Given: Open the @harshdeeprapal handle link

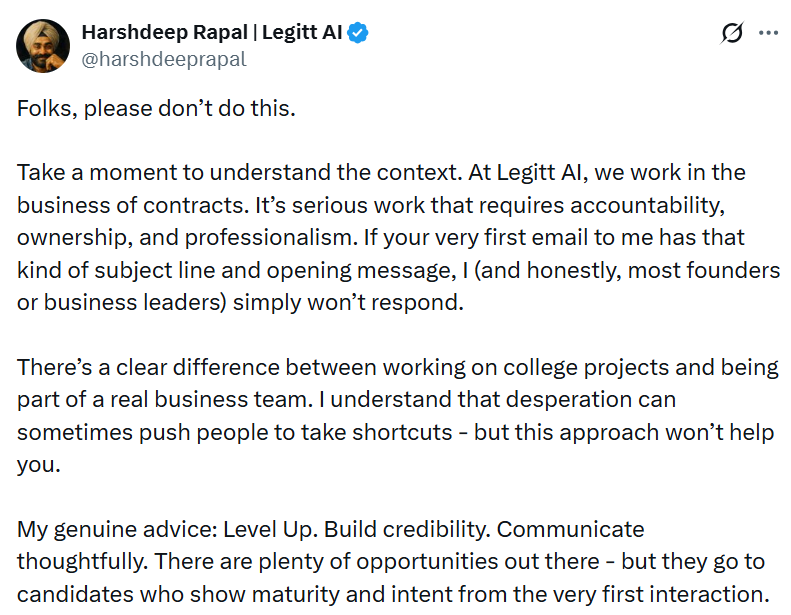Looking at the screenshot, I should [x=163, y=59].
